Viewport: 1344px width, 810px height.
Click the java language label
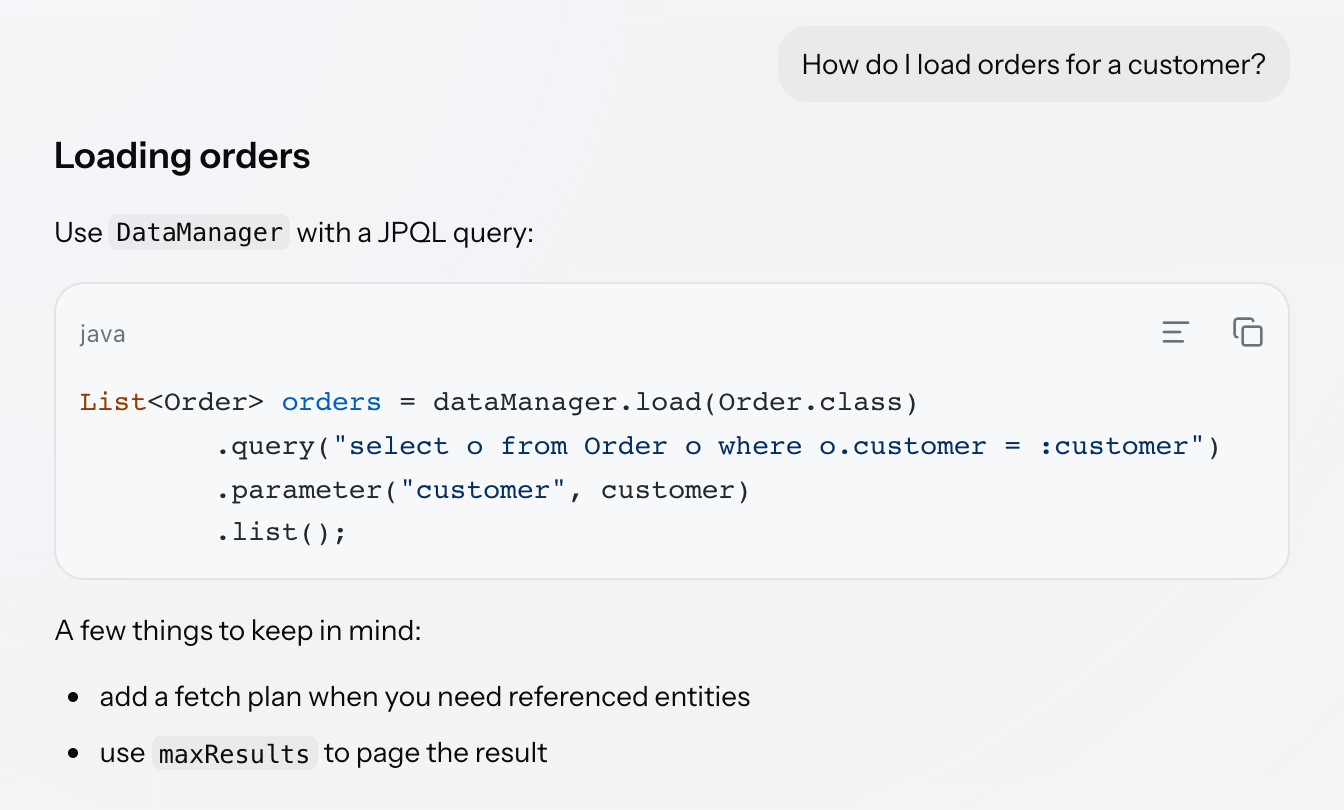pyautogui.click(x=103, y=334)
